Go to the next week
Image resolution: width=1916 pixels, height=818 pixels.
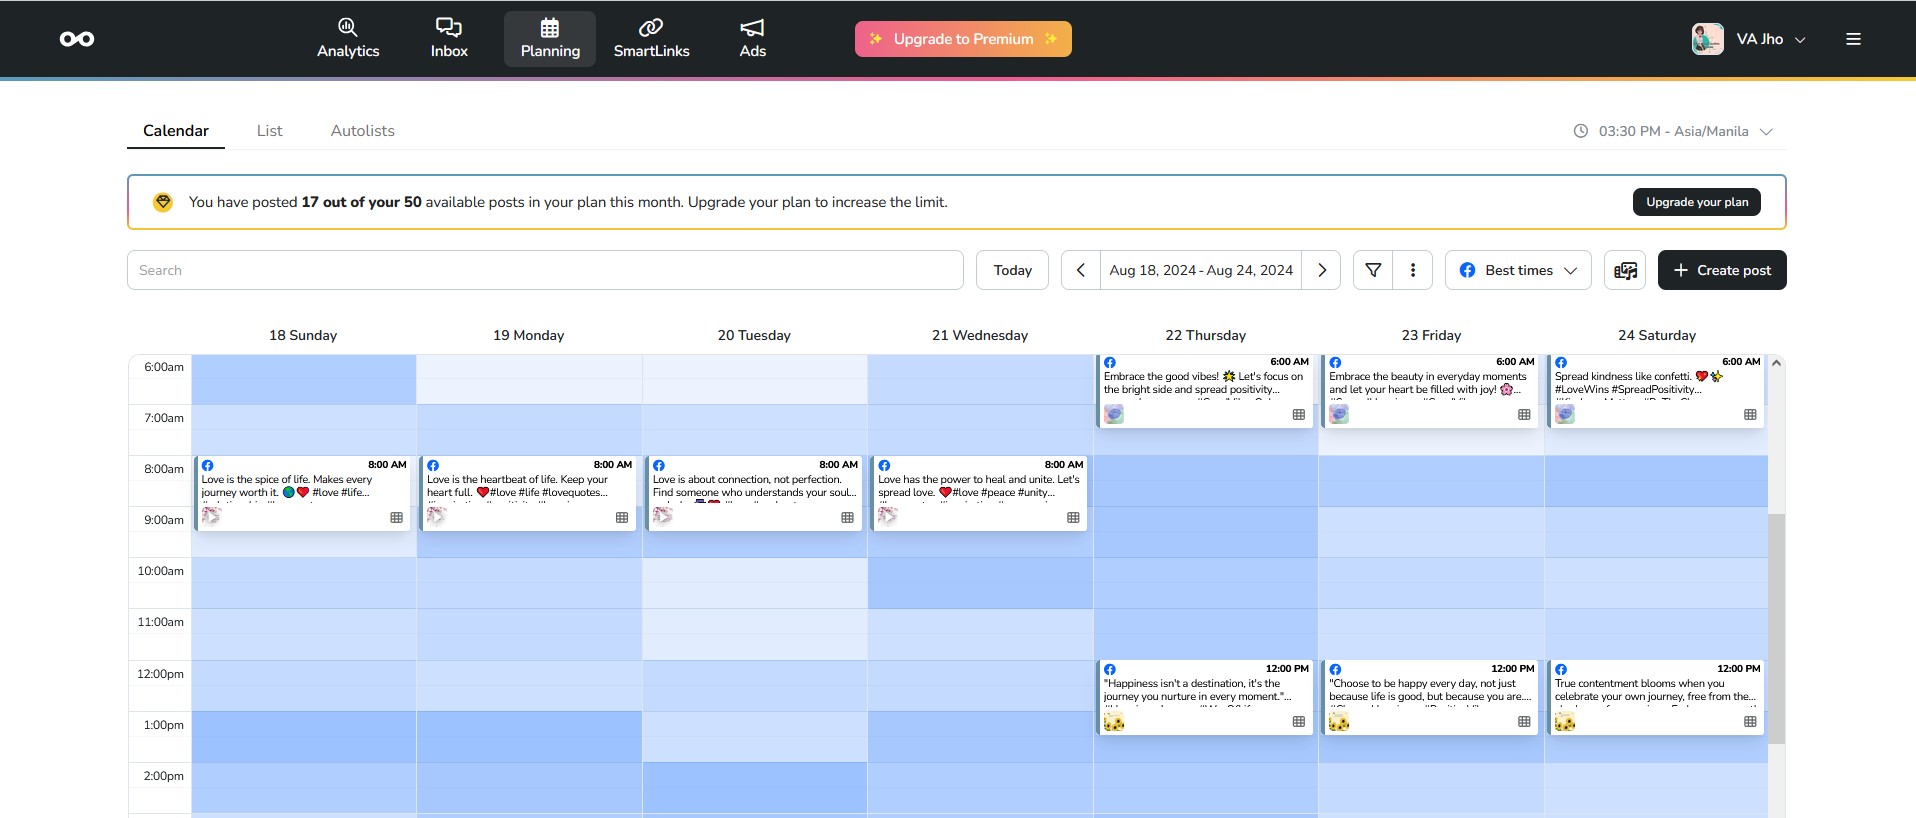(1322, 270)
